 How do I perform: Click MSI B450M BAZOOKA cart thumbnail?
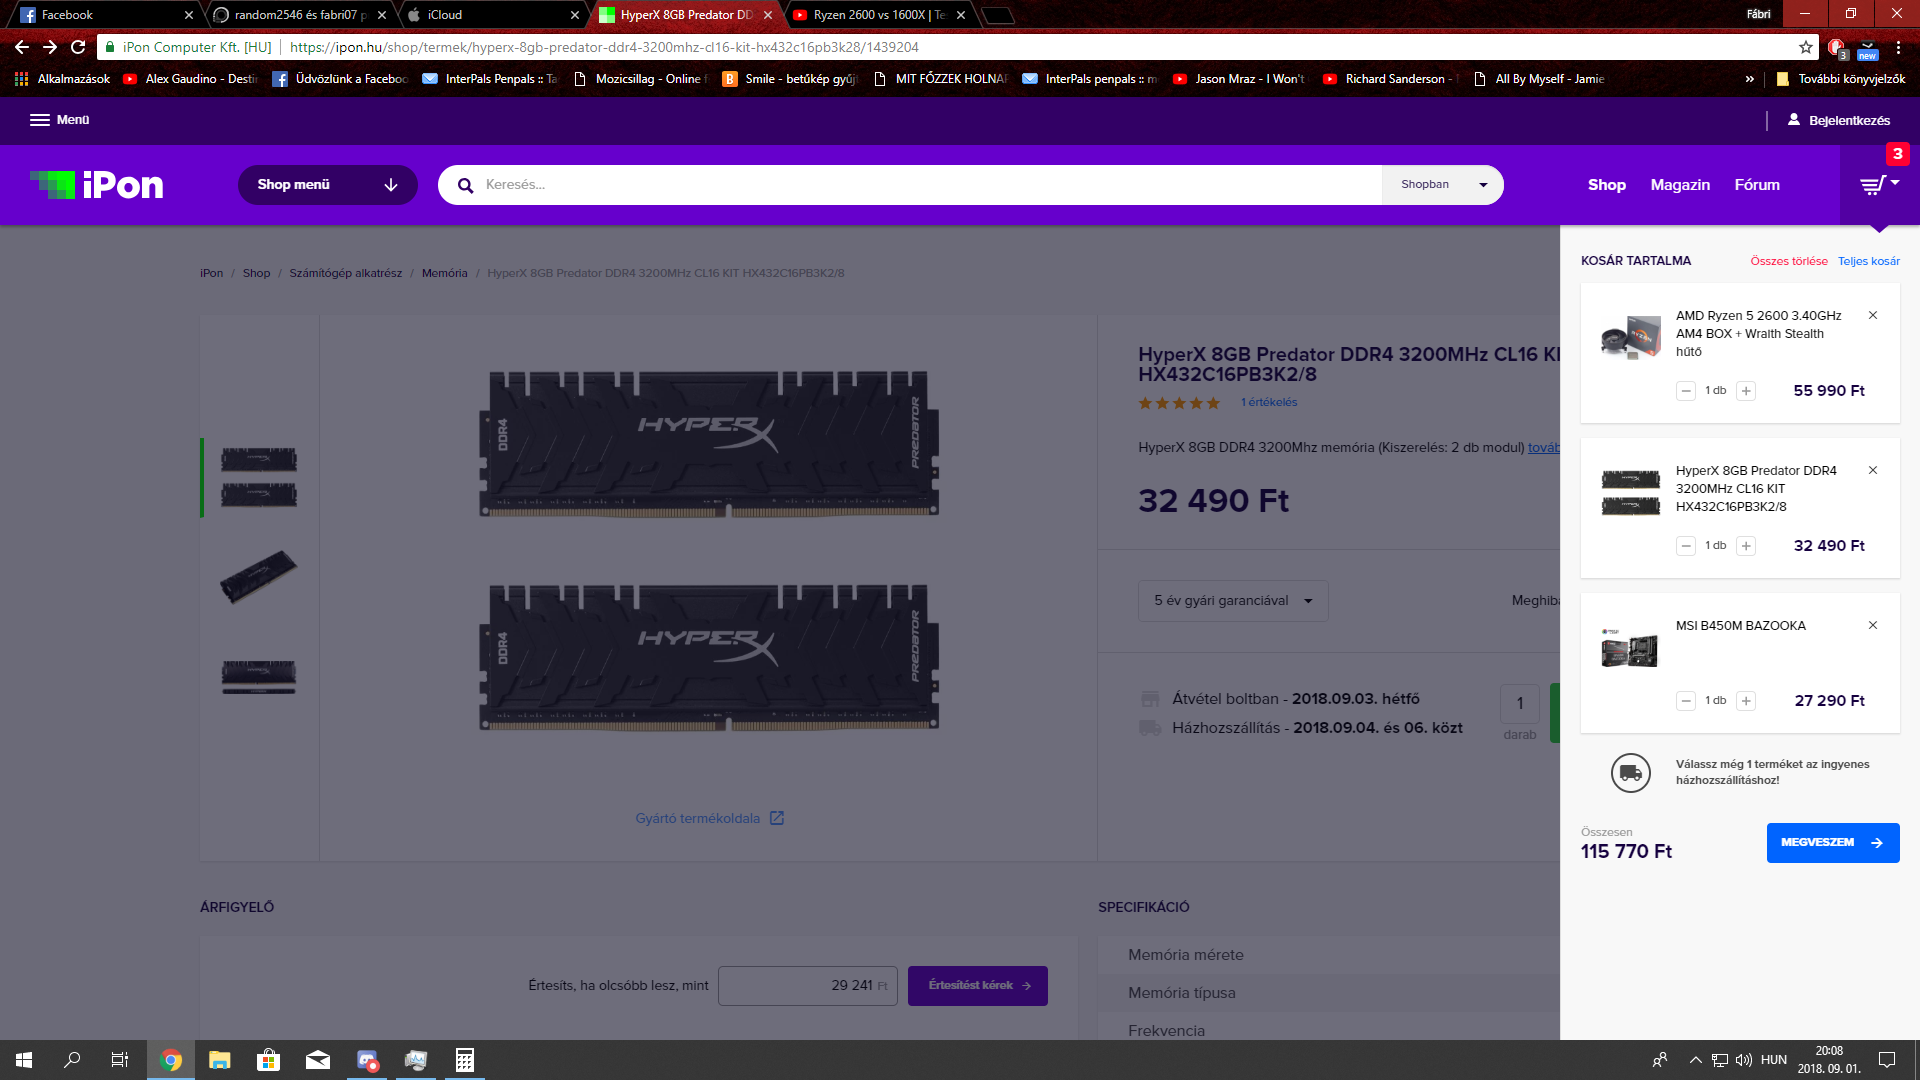click(1630, 647)
